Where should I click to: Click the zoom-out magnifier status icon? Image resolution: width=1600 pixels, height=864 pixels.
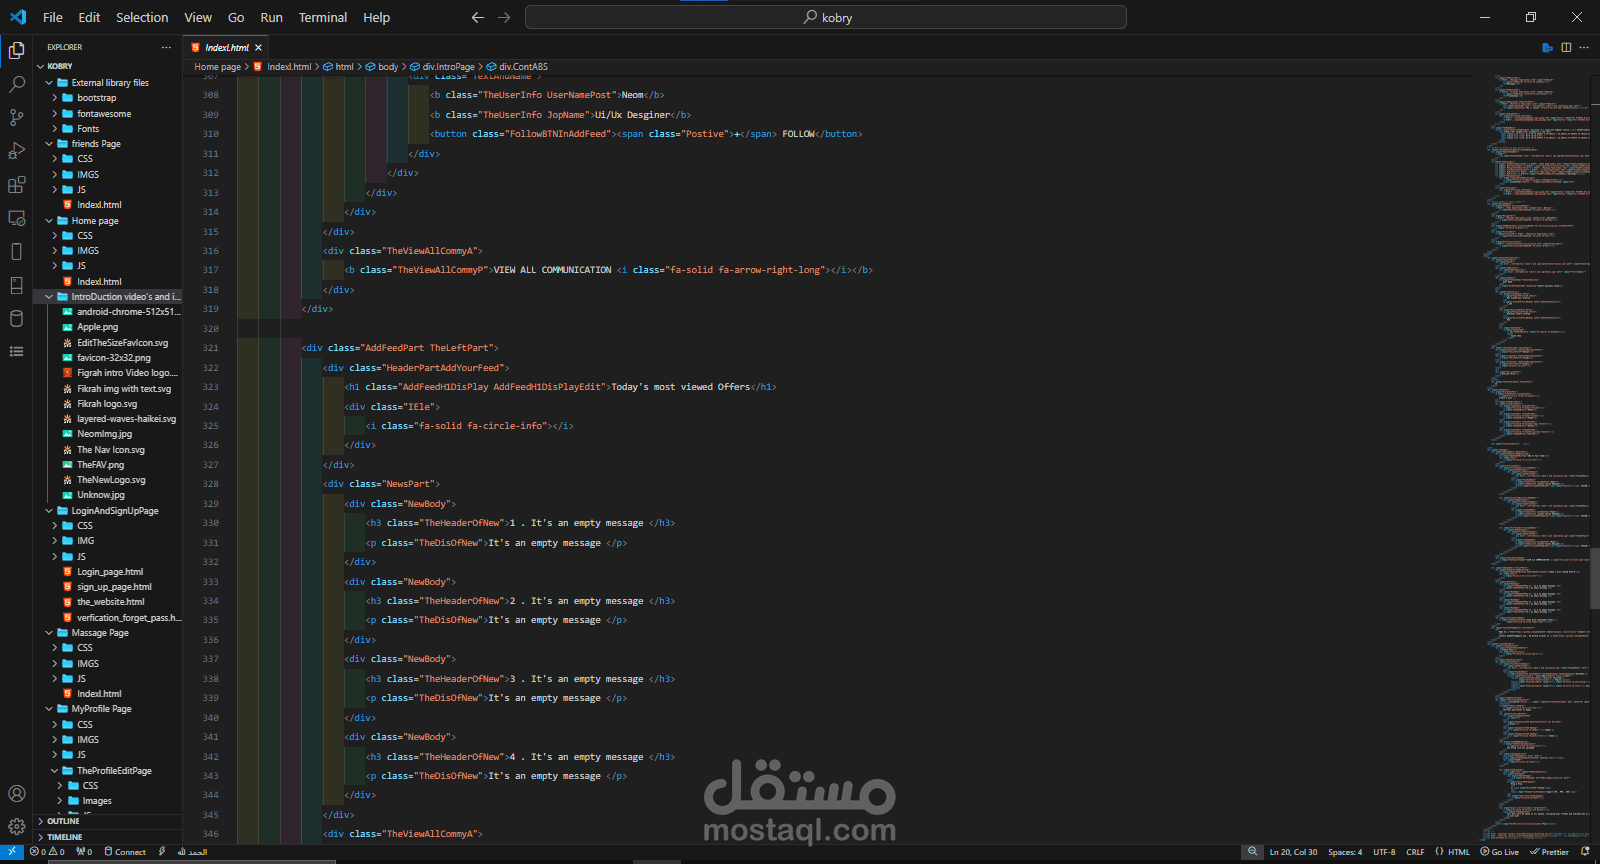tap(1252, 852)
